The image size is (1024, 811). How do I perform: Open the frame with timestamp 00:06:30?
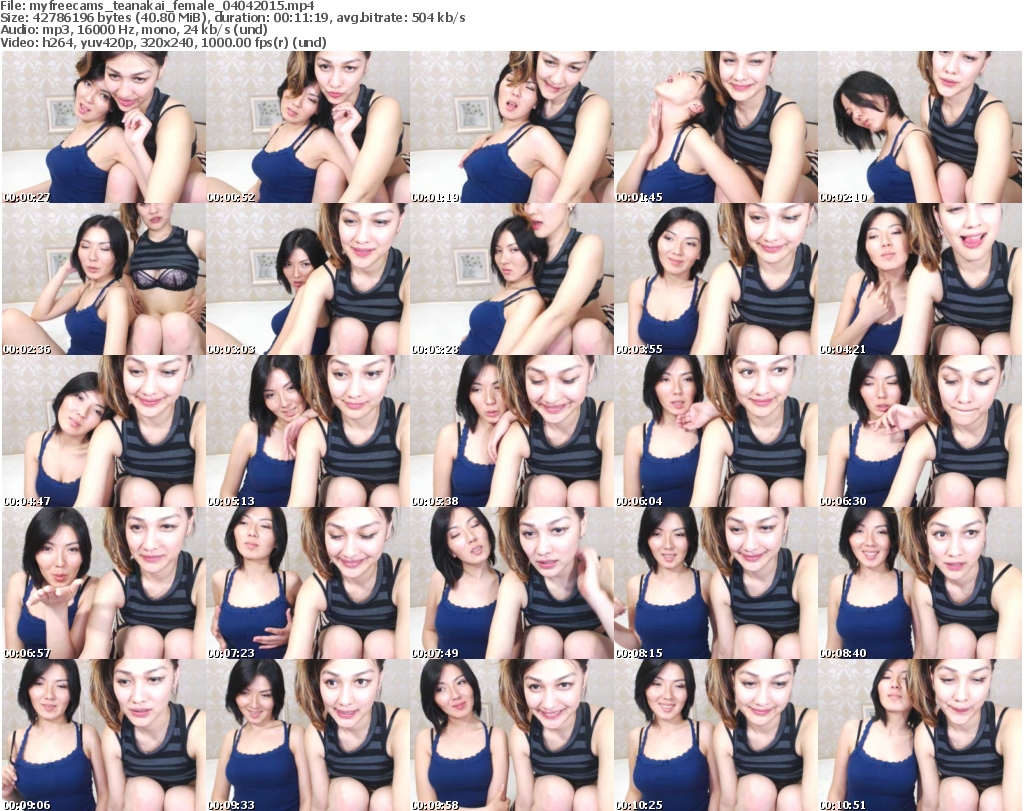tap(920, 432)
